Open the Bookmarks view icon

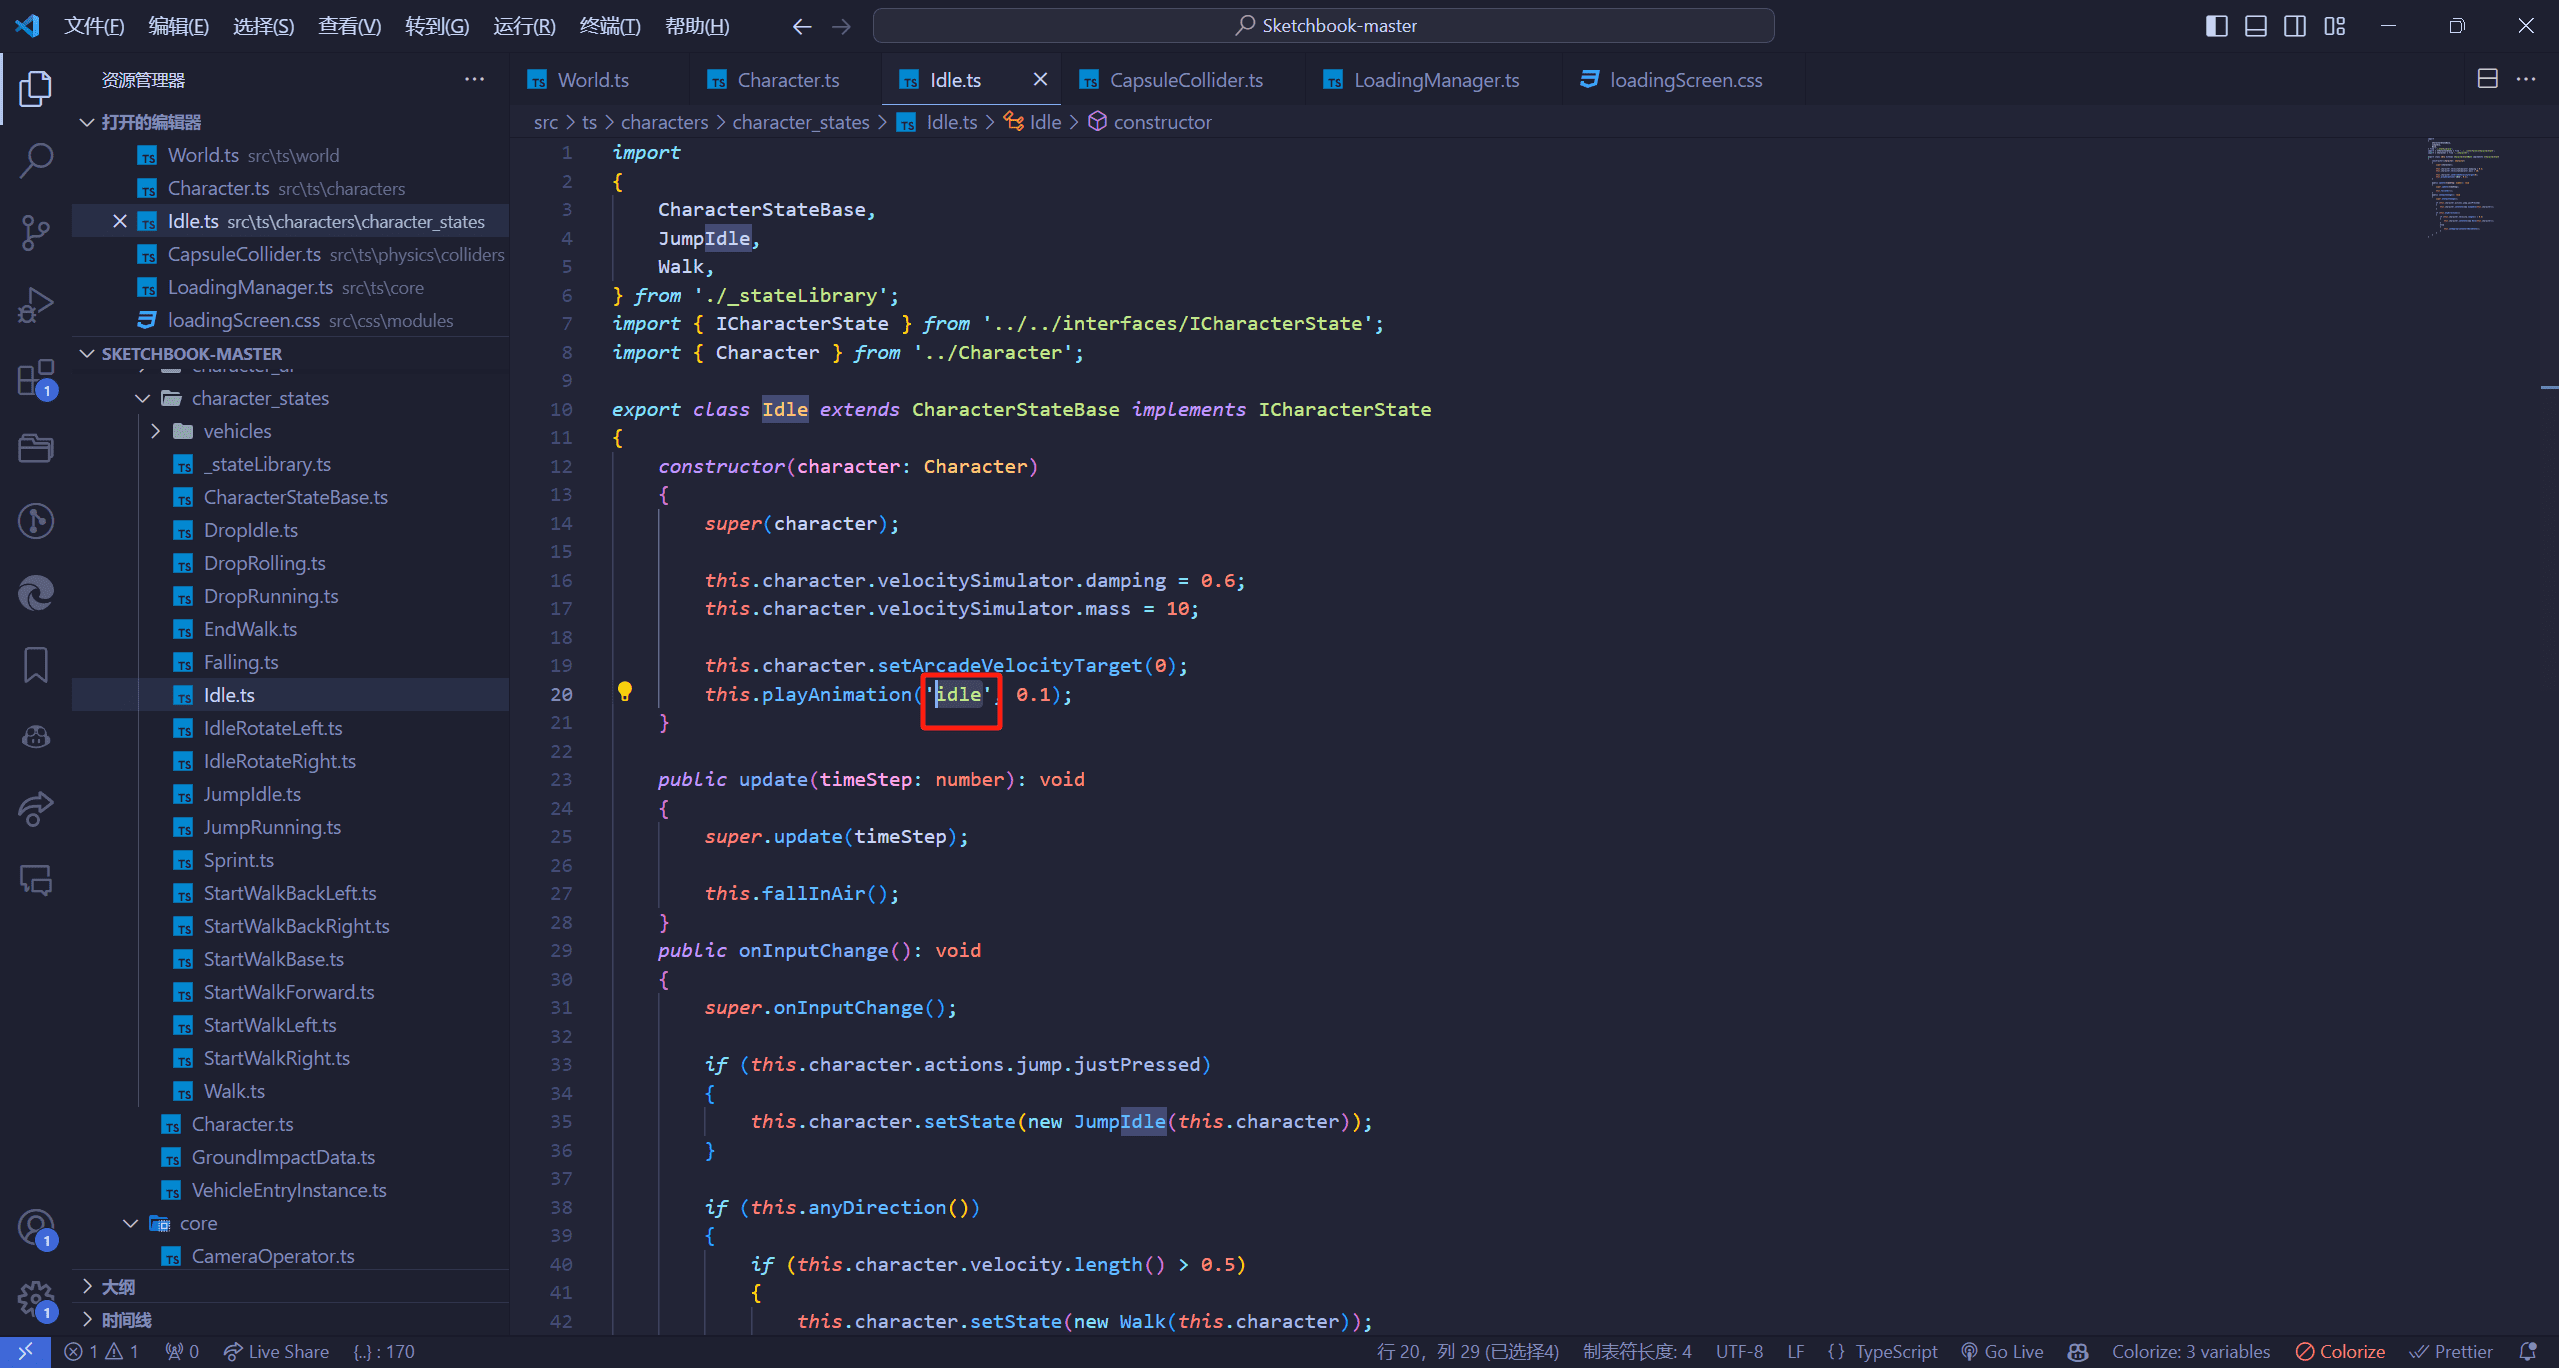click(x=36, y=665)
